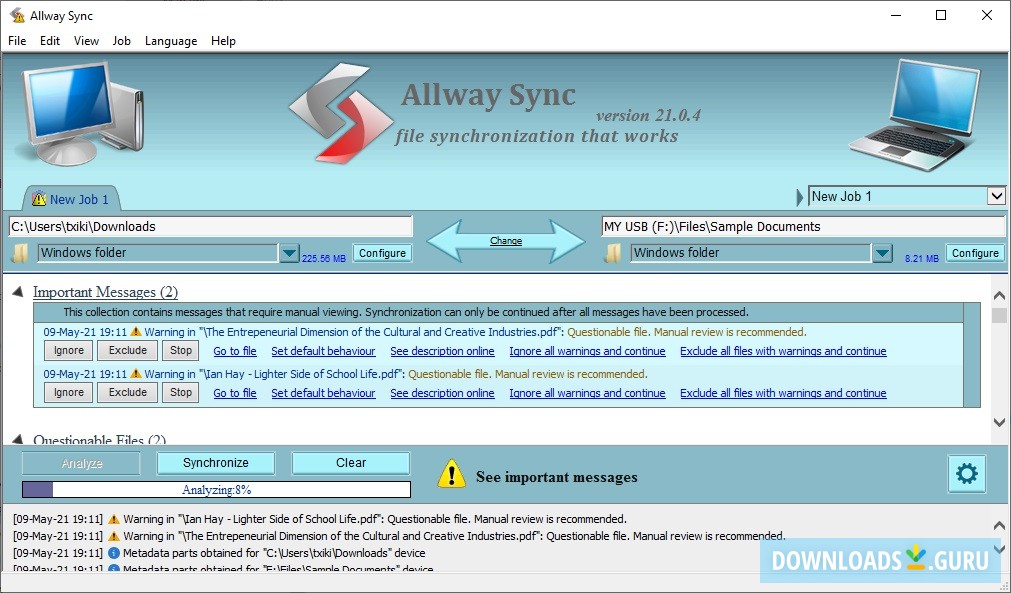Image resolution: width=1011 pixels, height=593 pixels.
Task: Click Configure for the left Downloads folder
Action: 382,253
